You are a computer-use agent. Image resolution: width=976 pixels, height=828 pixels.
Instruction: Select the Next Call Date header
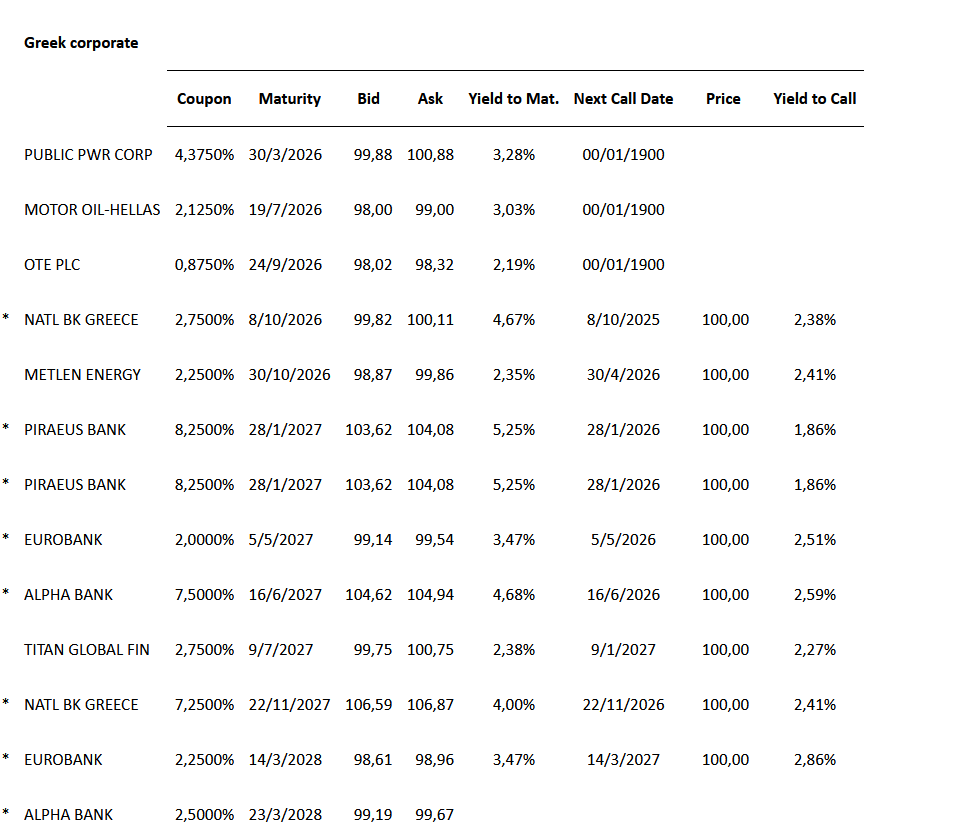(623, 99)
